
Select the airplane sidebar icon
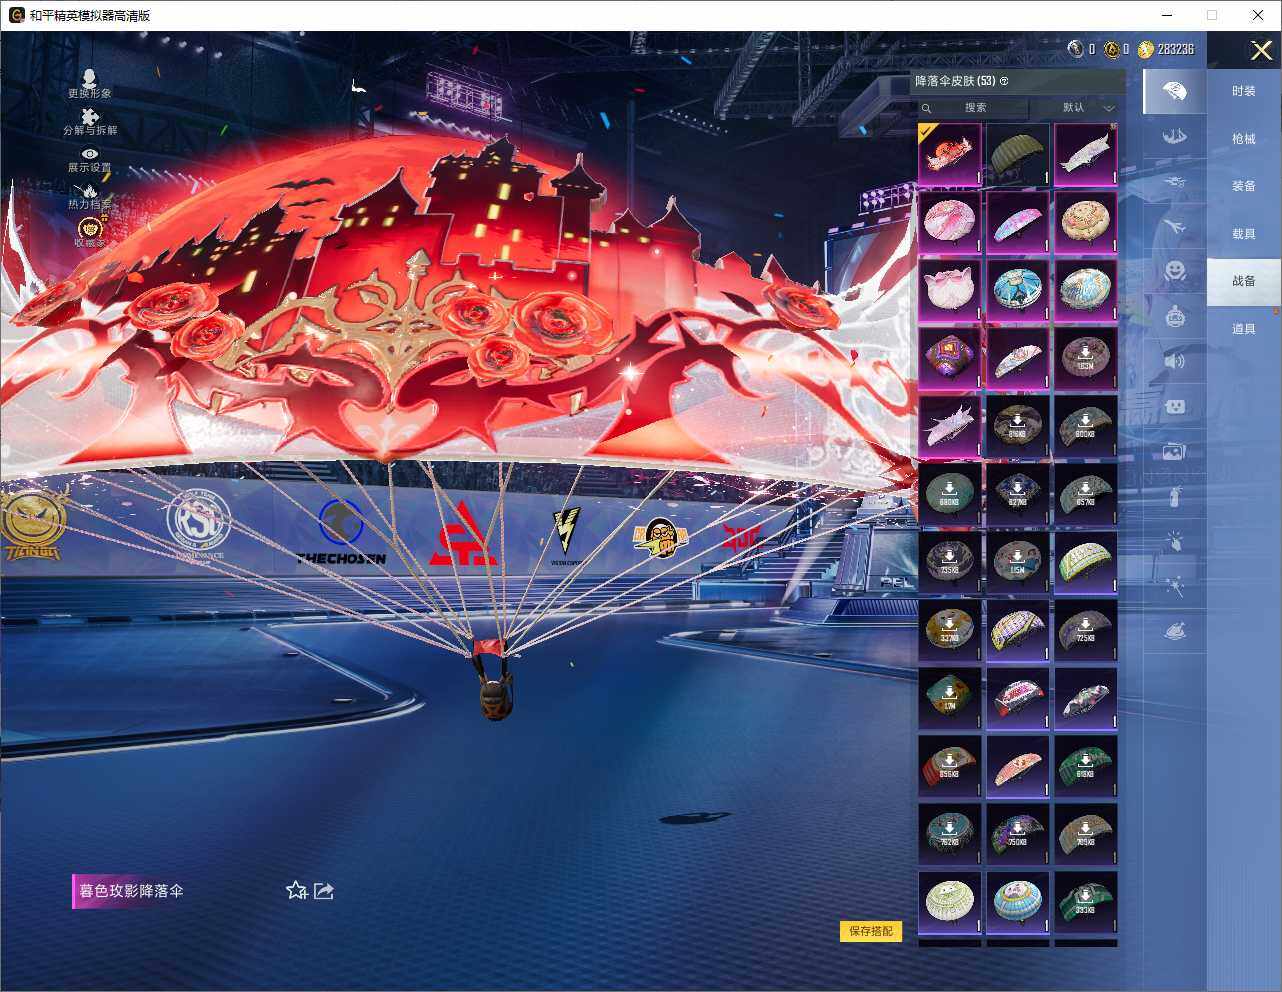[x=1175, y=227]
